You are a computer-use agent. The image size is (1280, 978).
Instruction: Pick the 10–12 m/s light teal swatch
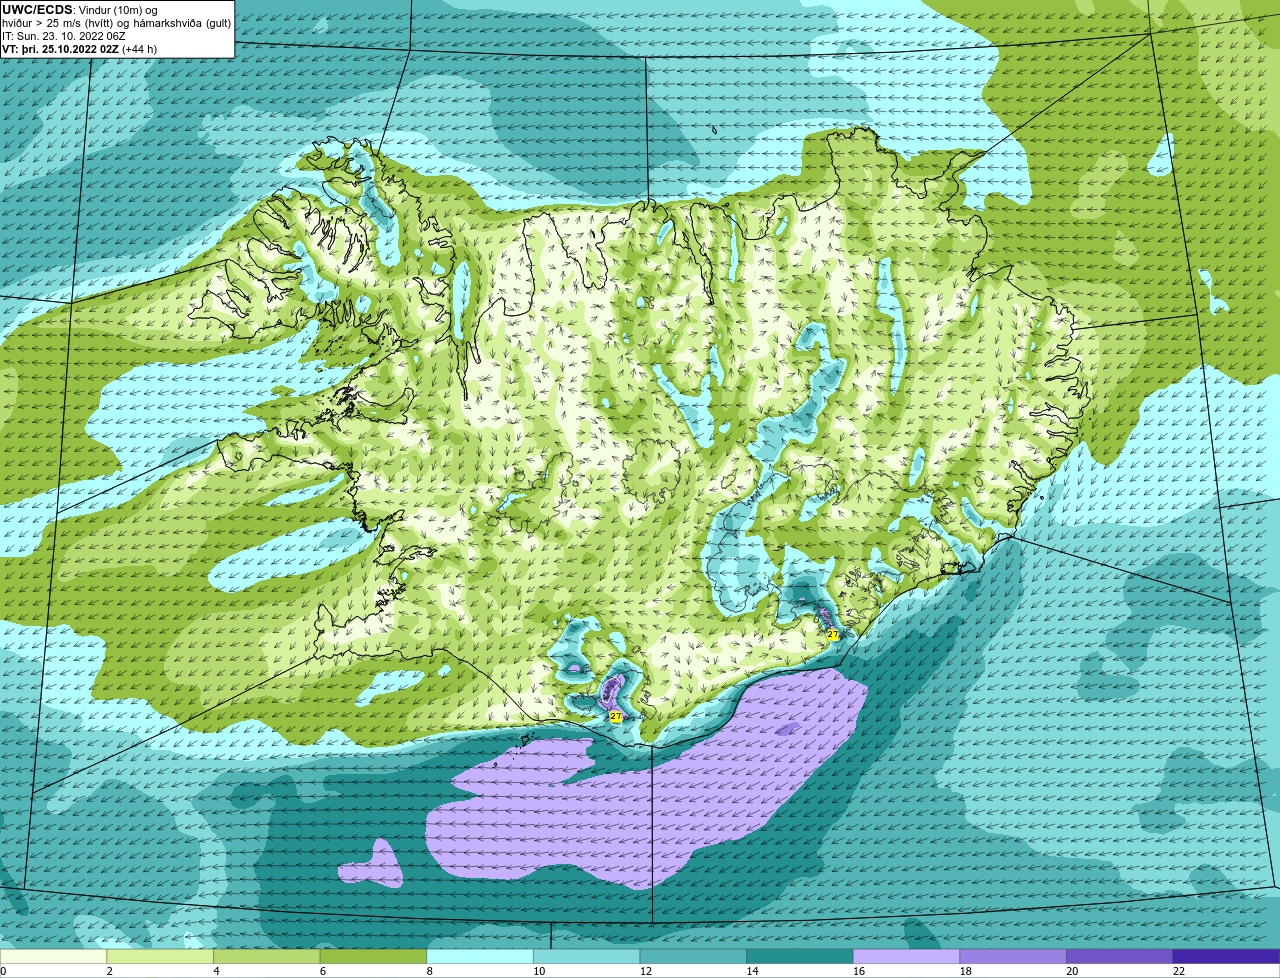point(586,957)
